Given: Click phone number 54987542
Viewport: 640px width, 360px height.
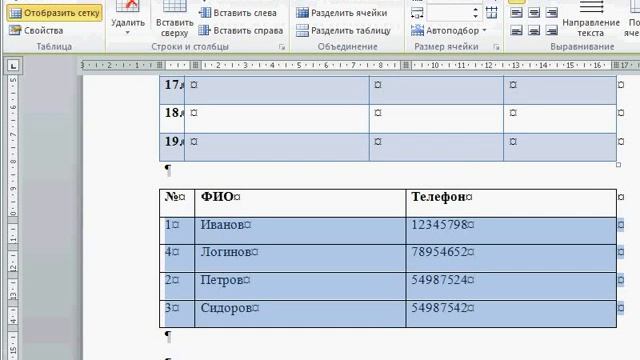Looking at the screenshot, I should tap(439, 307).
